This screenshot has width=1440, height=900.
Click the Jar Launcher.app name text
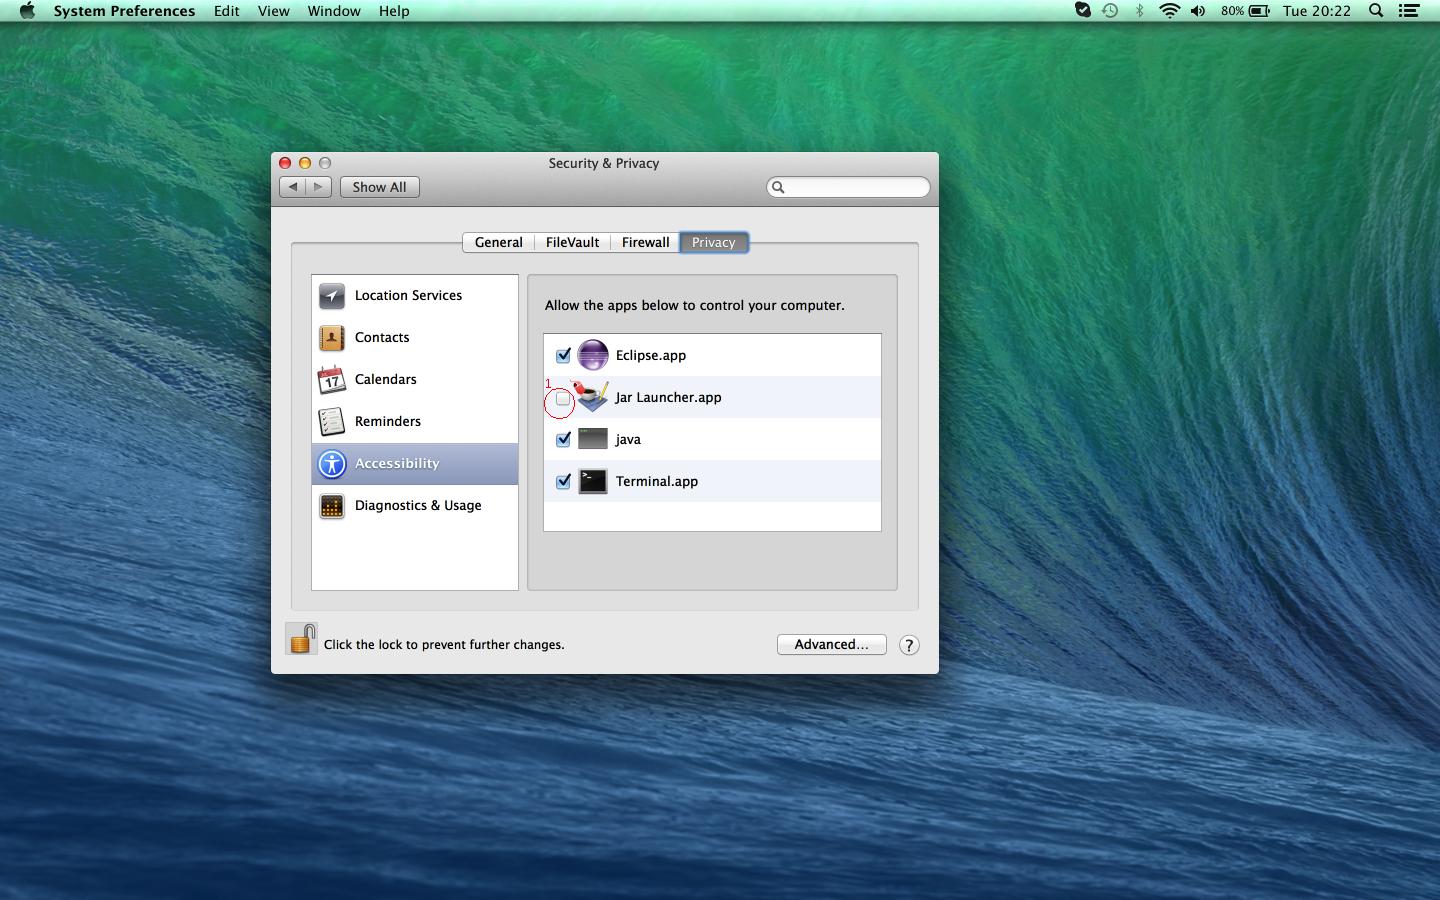pyautogui.click(x=668, y=397)
